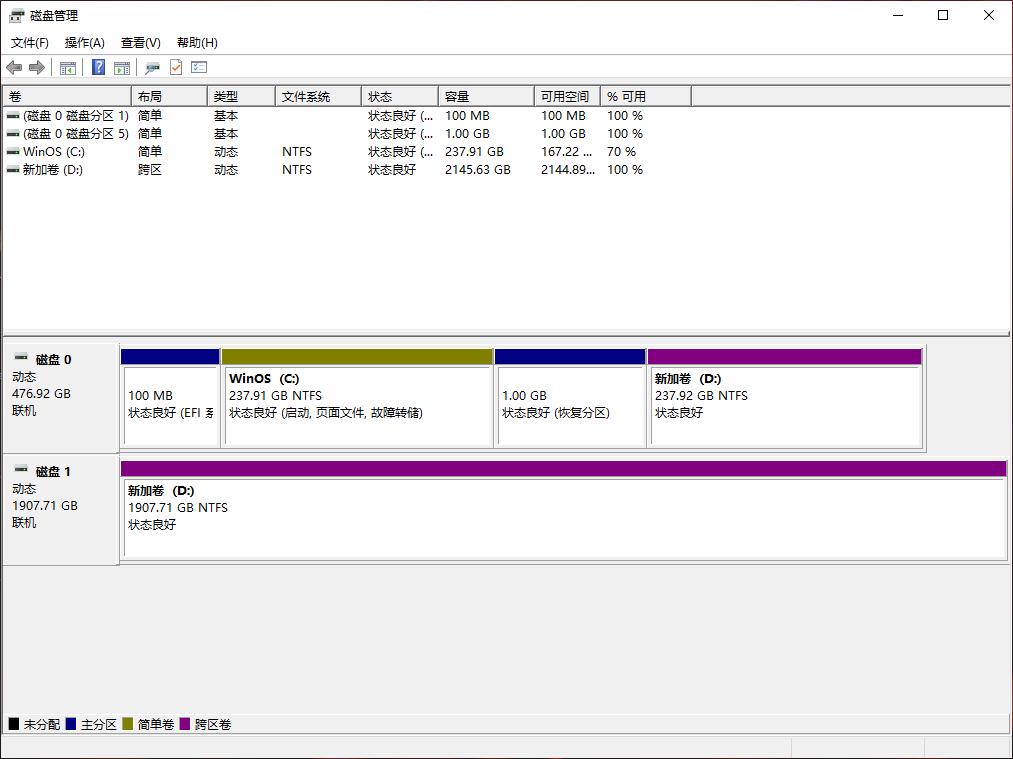
Task: Click the rightmost list-style toolbar icon
Action: 198,67
